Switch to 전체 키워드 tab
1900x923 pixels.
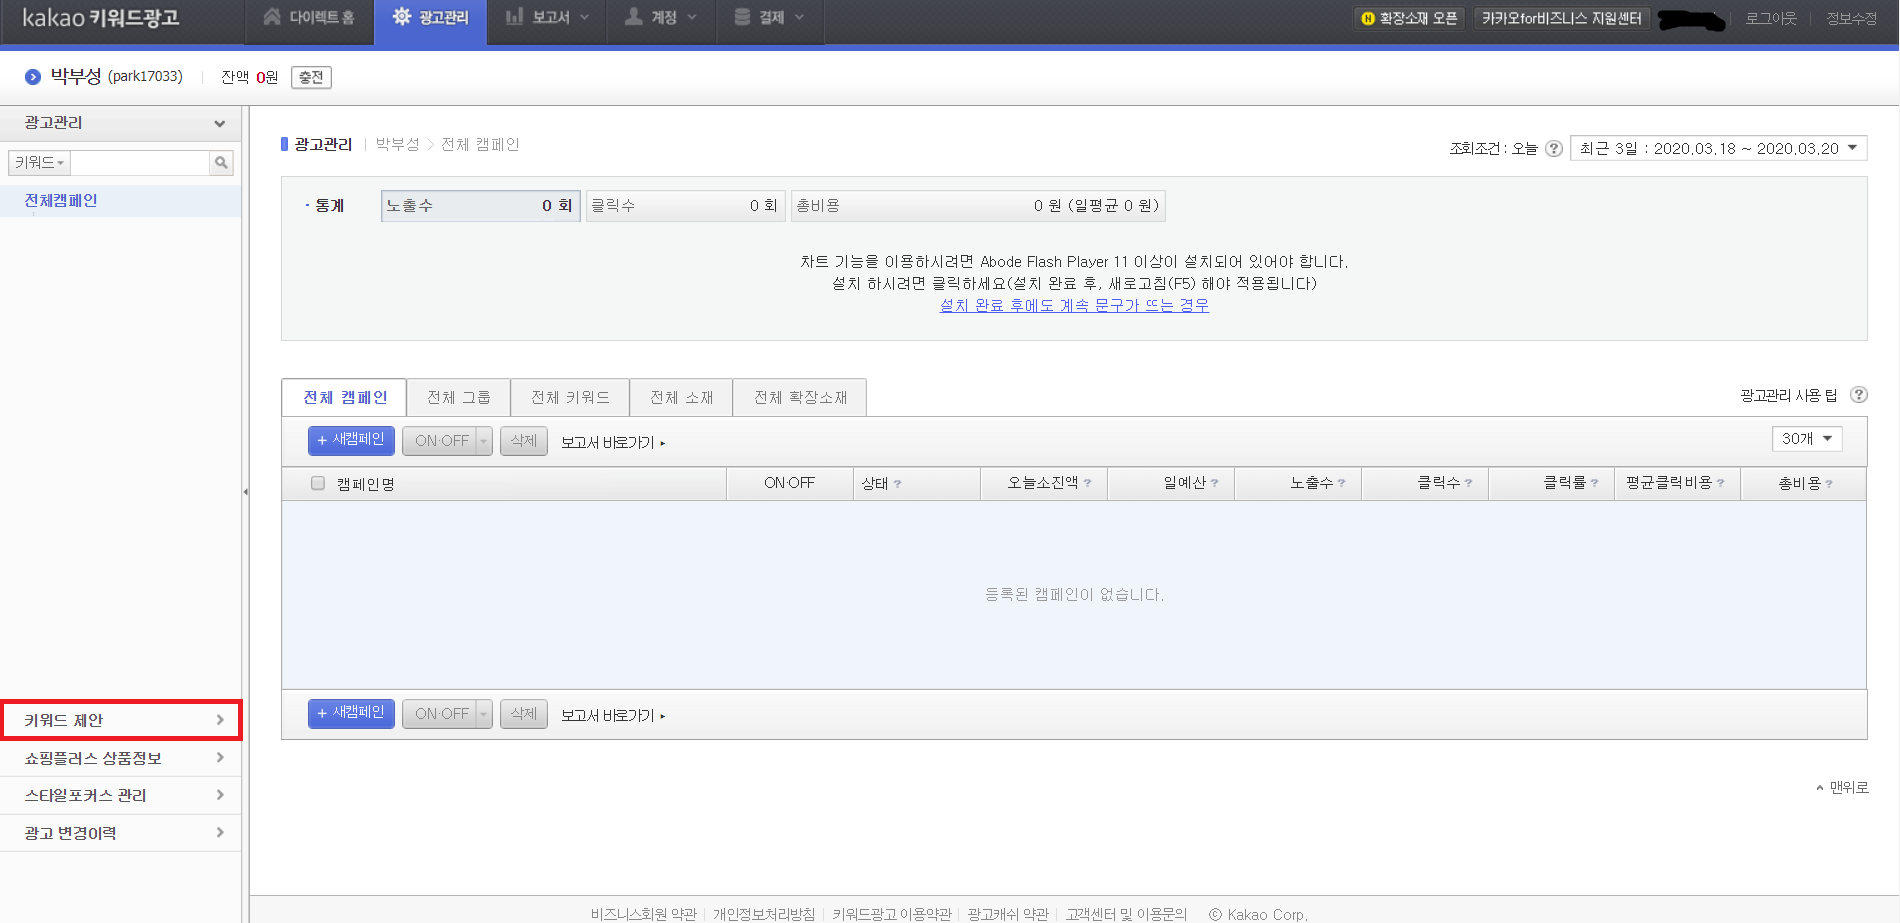pyautogui.click(x=570, y=397)
